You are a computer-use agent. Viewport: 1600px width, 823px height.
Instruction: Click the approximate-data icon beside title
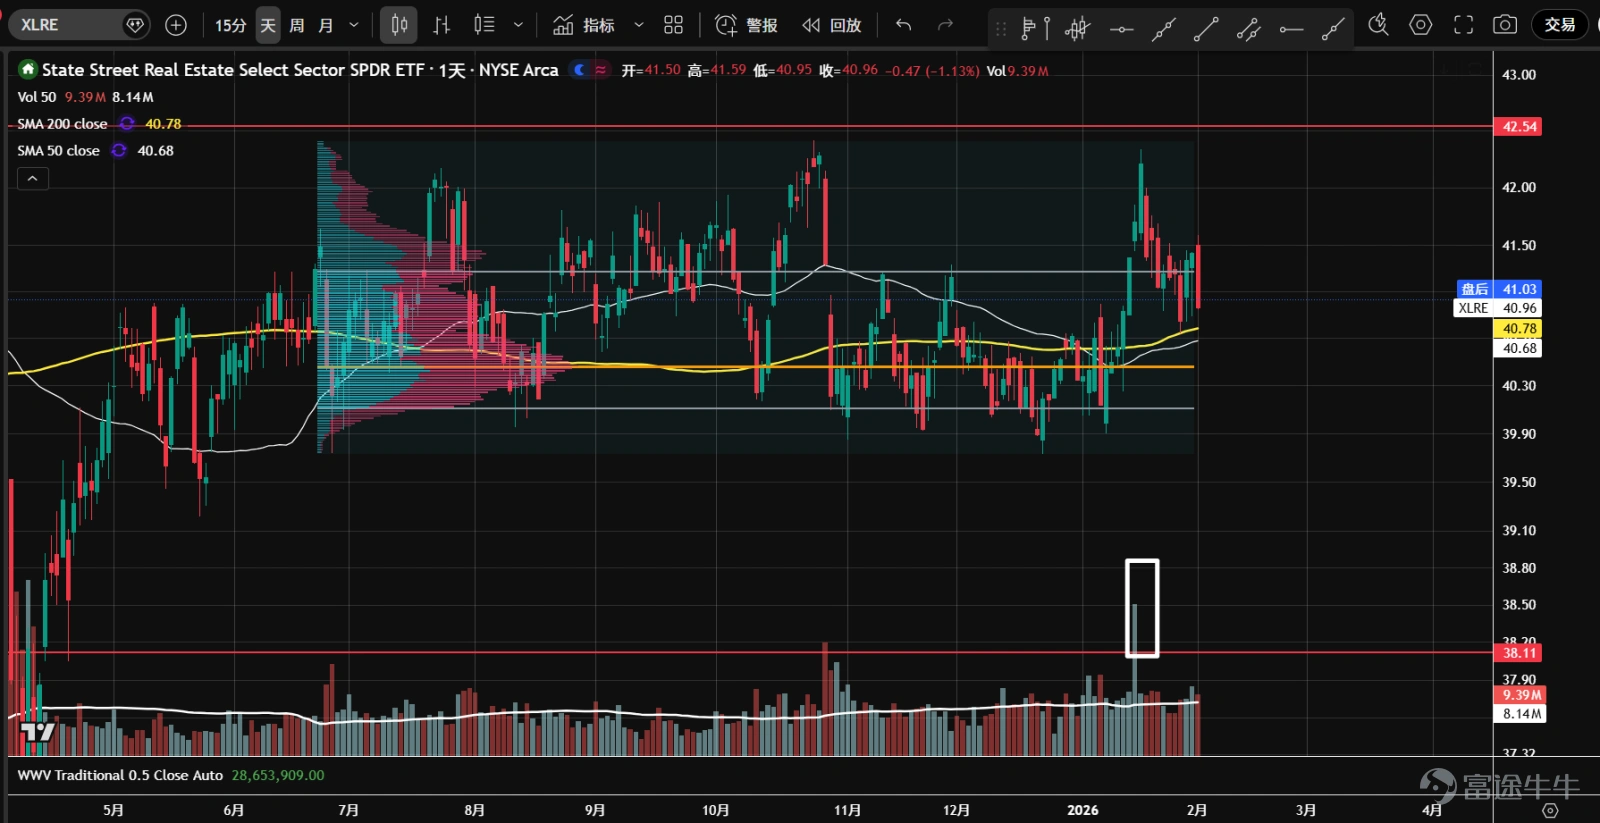[x=600, y=70]
